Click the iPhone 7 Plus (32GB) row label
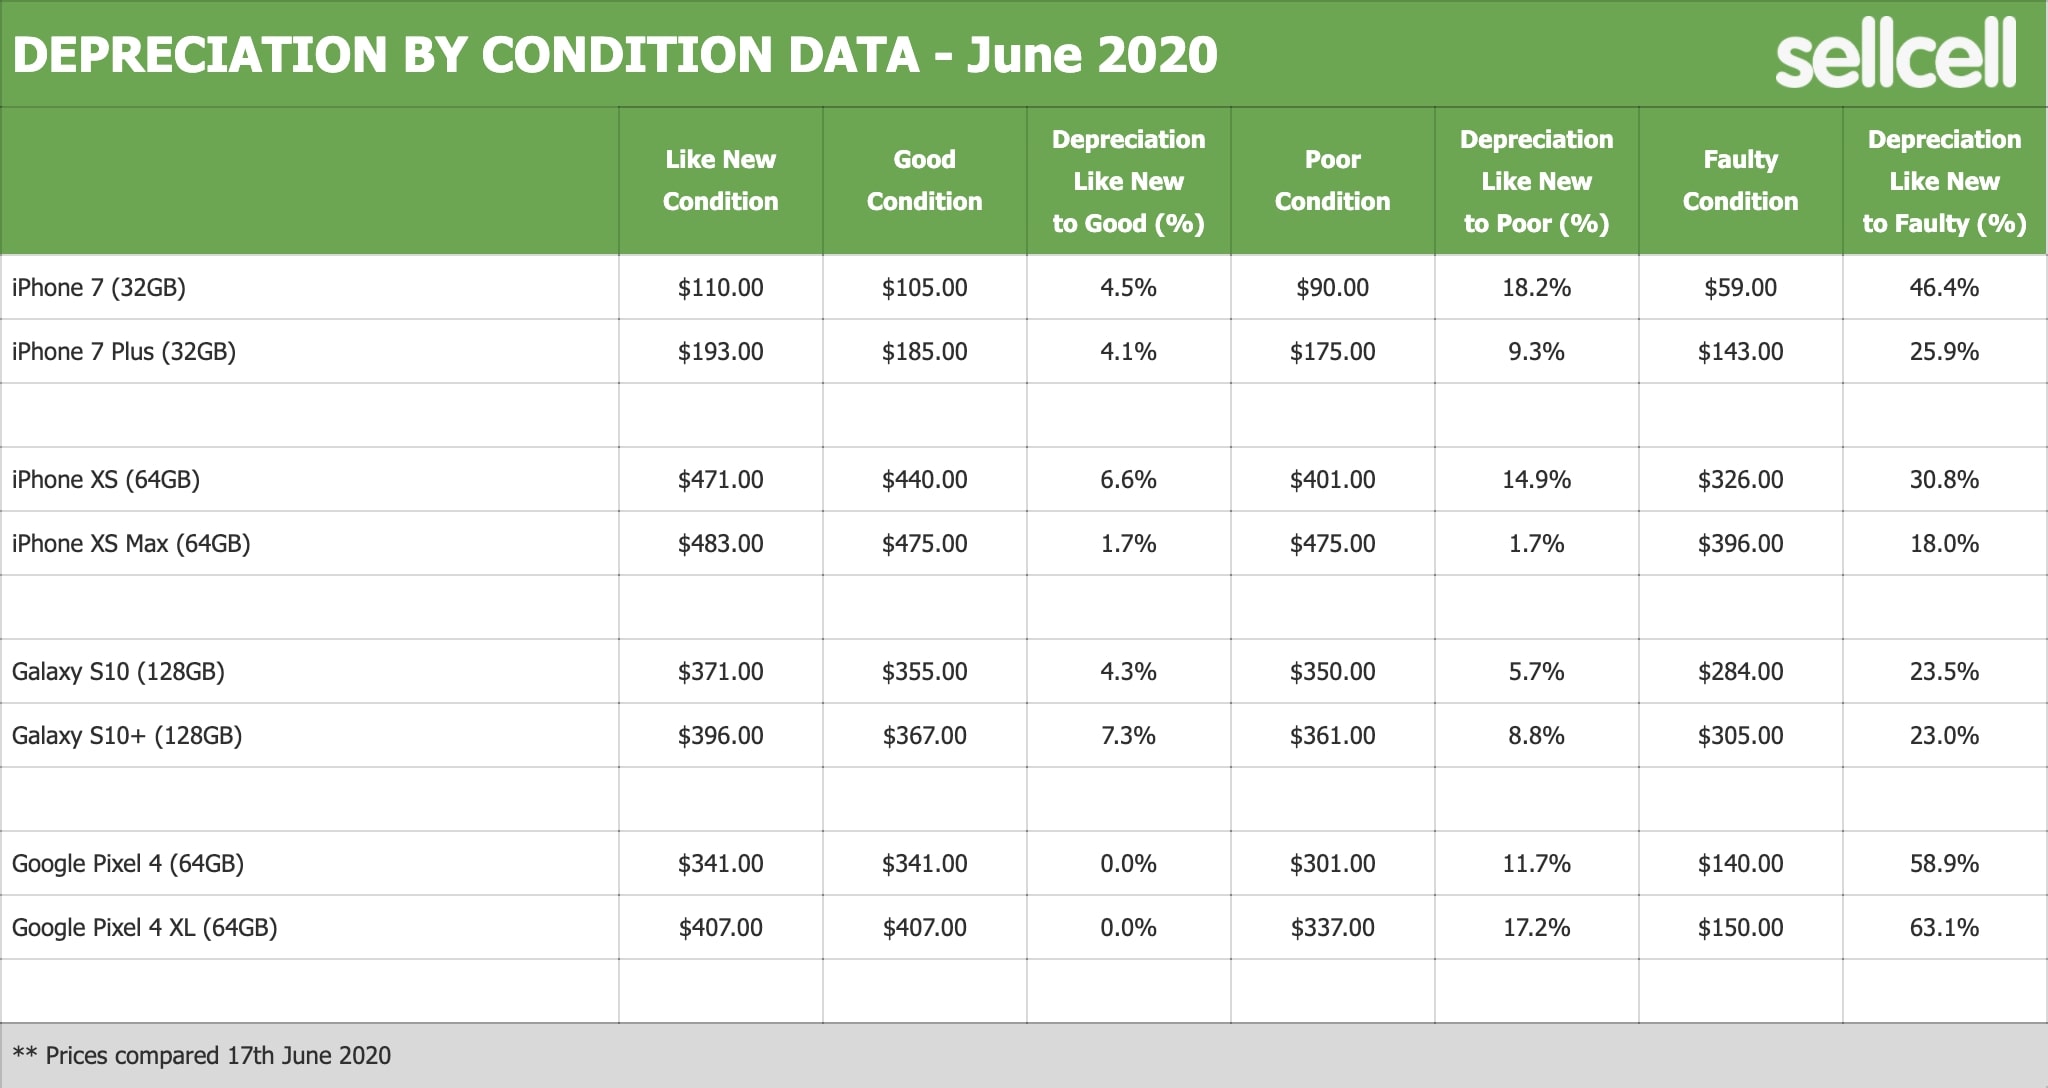 pyautogui.click(x=124, y=352)
